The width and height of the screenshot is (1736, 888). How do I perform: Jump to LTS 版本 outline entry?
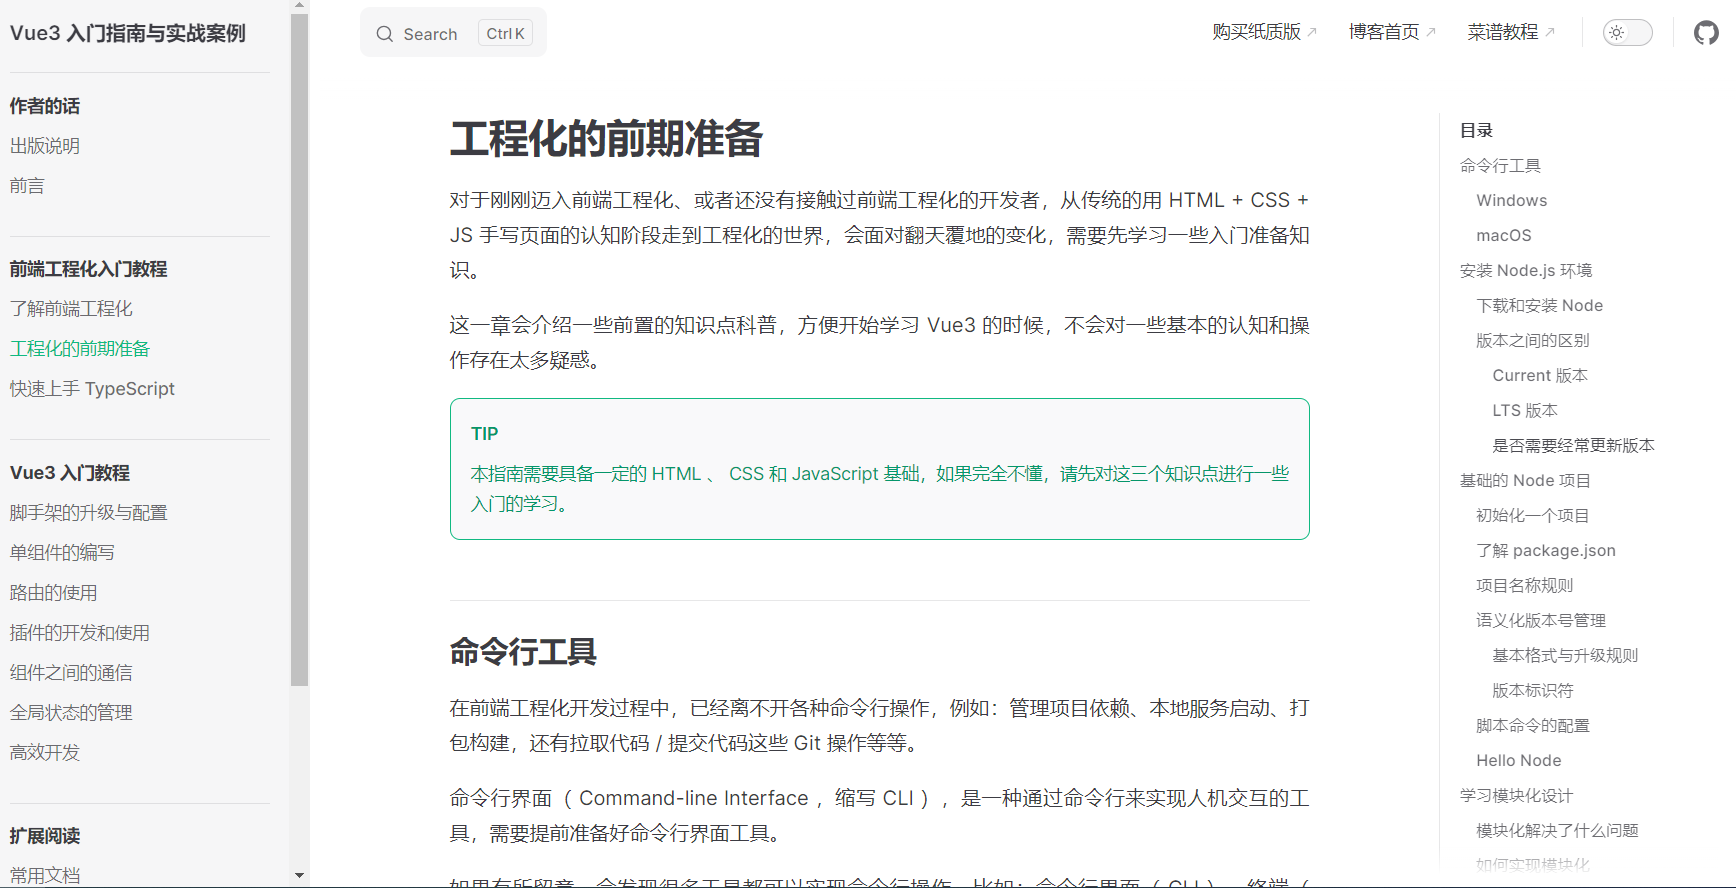[x=1525, y=411]
